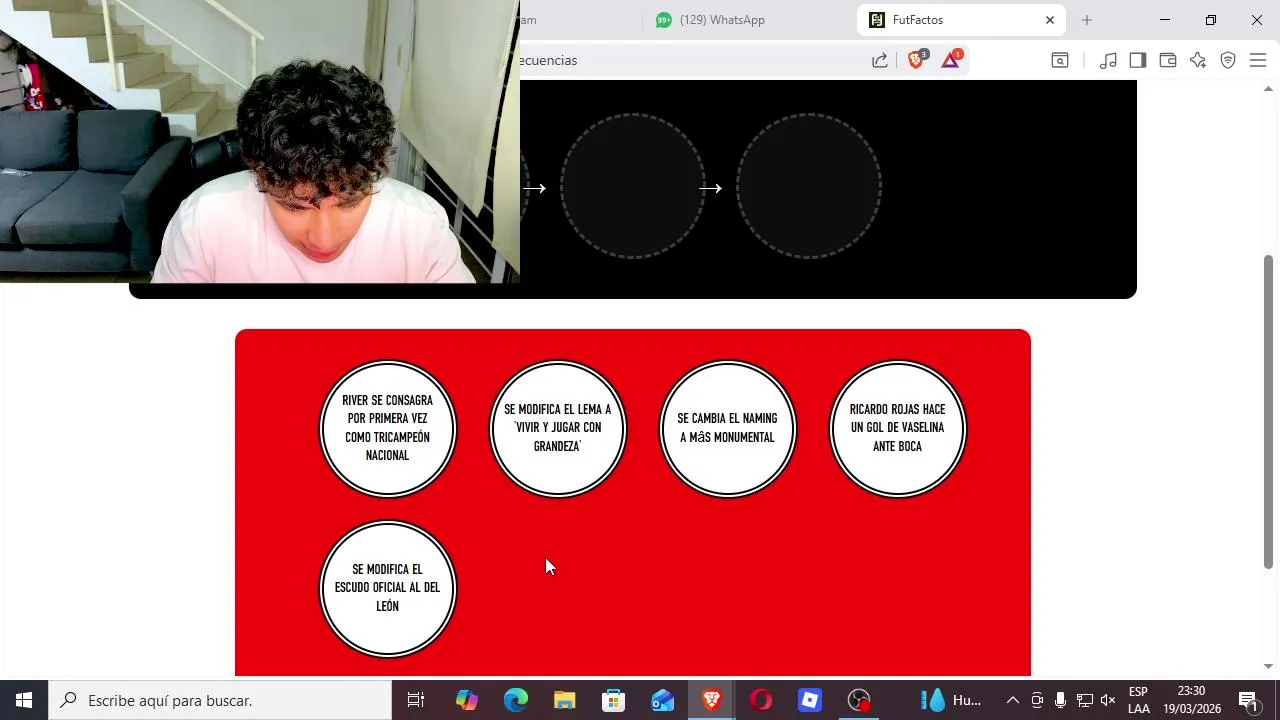
Task: Select 'Se modifica el escudo oficial' circle
Action: click(x=388, y=588)
